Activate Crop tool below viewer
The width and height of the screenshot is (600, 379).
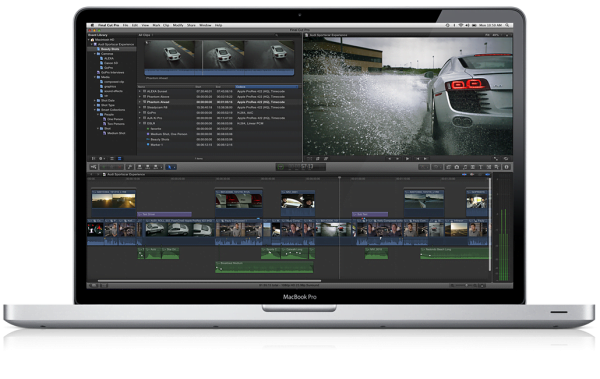(x=318, y=158)
